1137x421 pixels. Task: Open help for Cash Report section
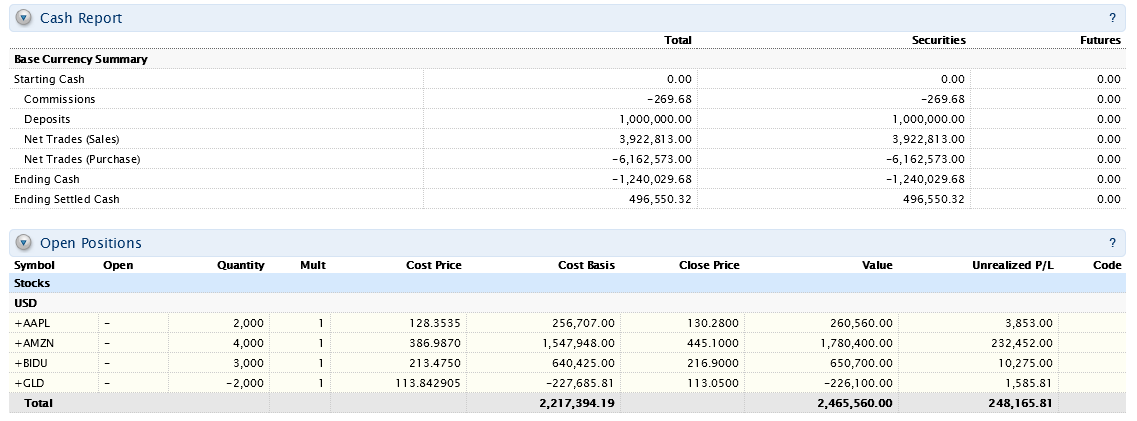pyautogui.click(x=1112, y=18)
